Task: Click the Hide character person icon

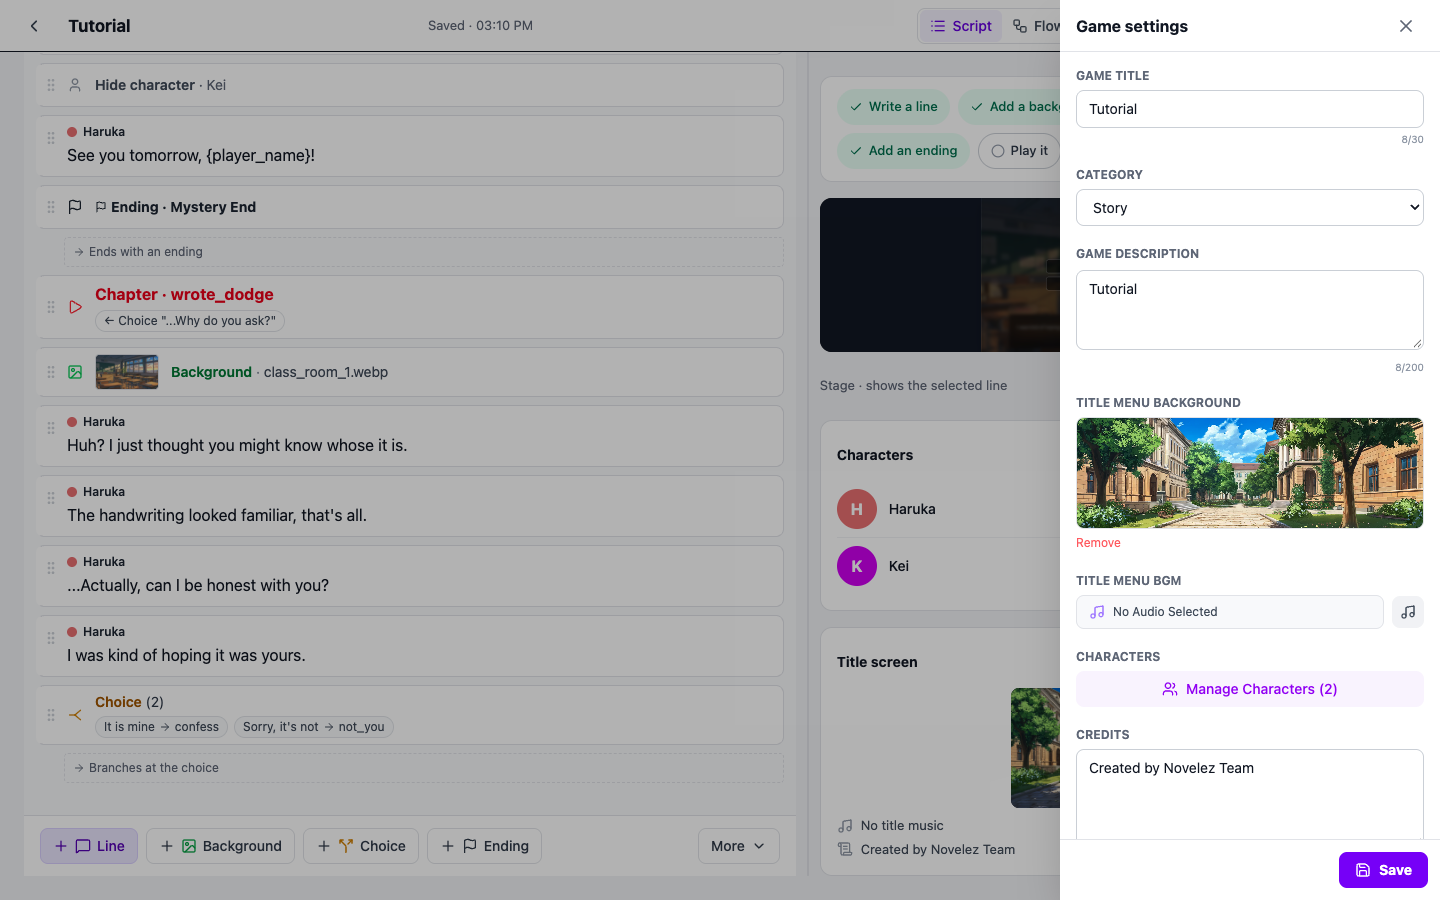Action: [75, 85]
